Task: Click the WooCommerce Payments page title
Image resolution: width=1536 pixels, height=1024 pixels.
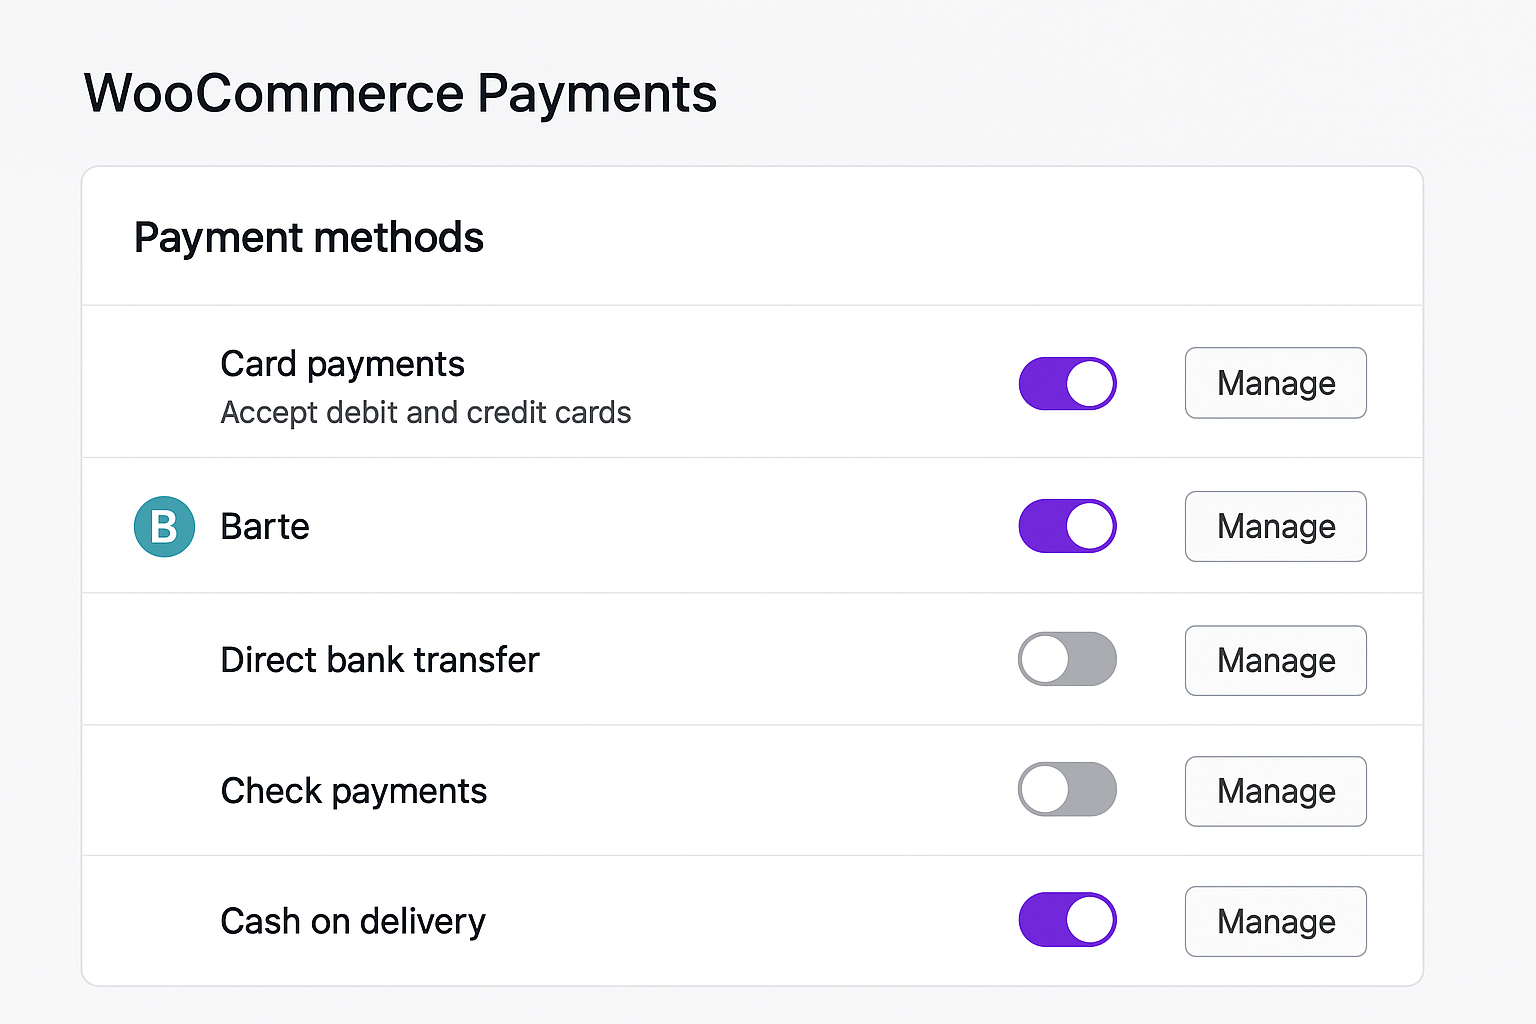Action: (x=400, y=94)
